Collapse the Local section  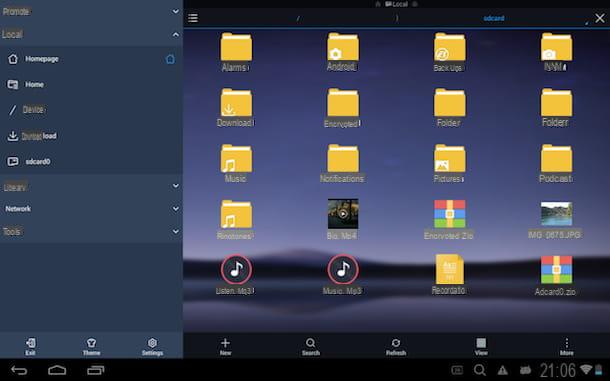pyautogui.click(x=176, y=35)
